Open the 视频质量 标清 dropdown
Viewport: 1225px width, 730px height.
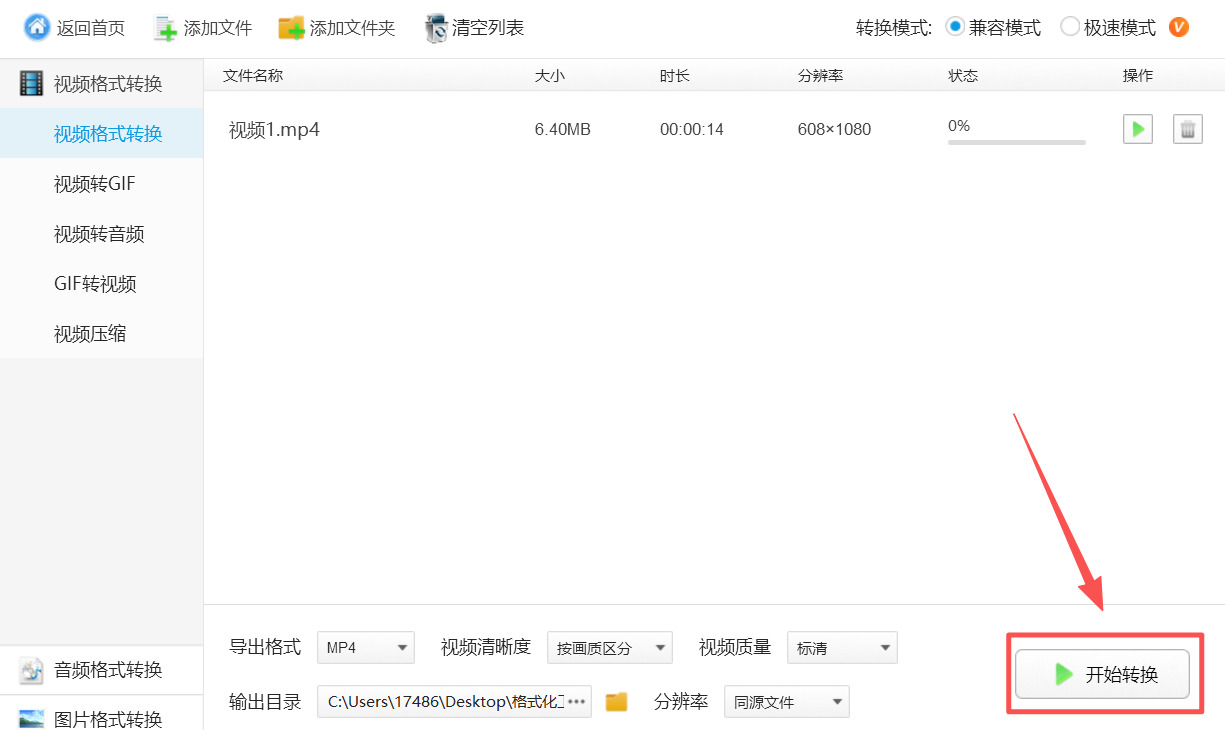coord(842,648)
